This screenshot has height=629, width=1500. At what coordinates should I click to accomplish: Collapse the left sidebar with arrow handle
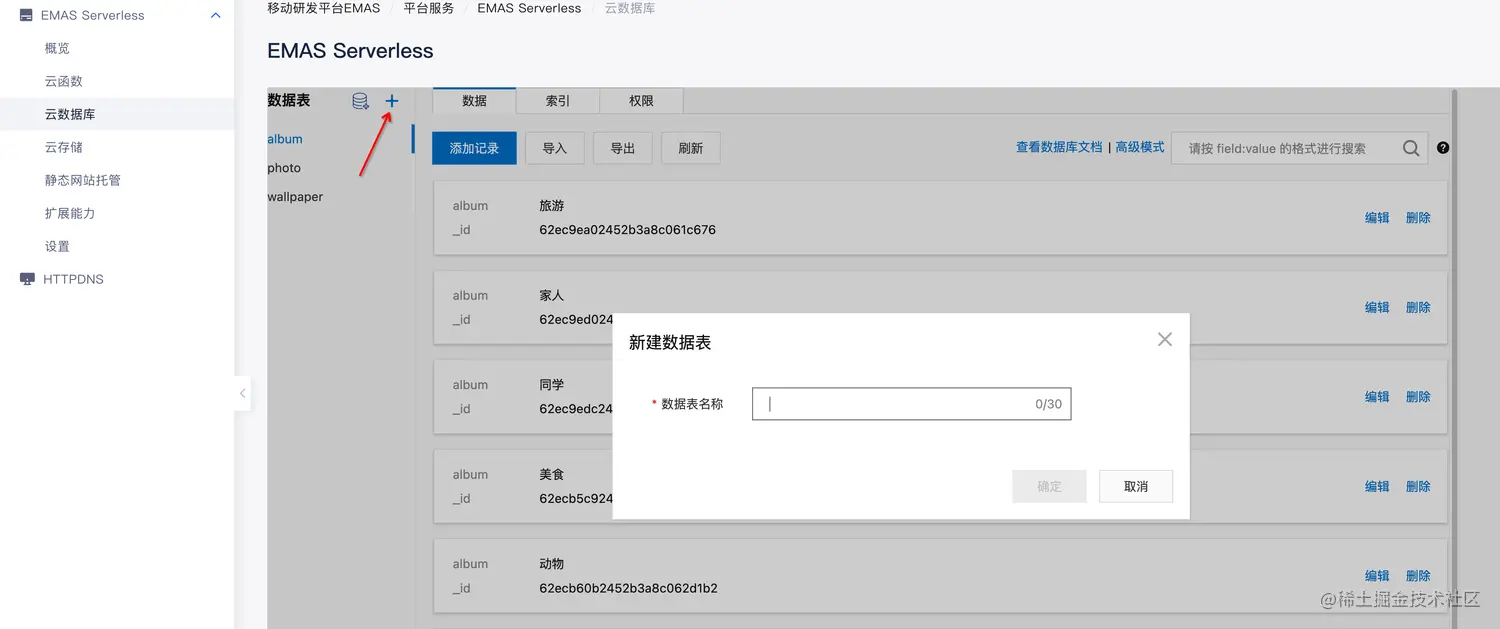[242, 394]
